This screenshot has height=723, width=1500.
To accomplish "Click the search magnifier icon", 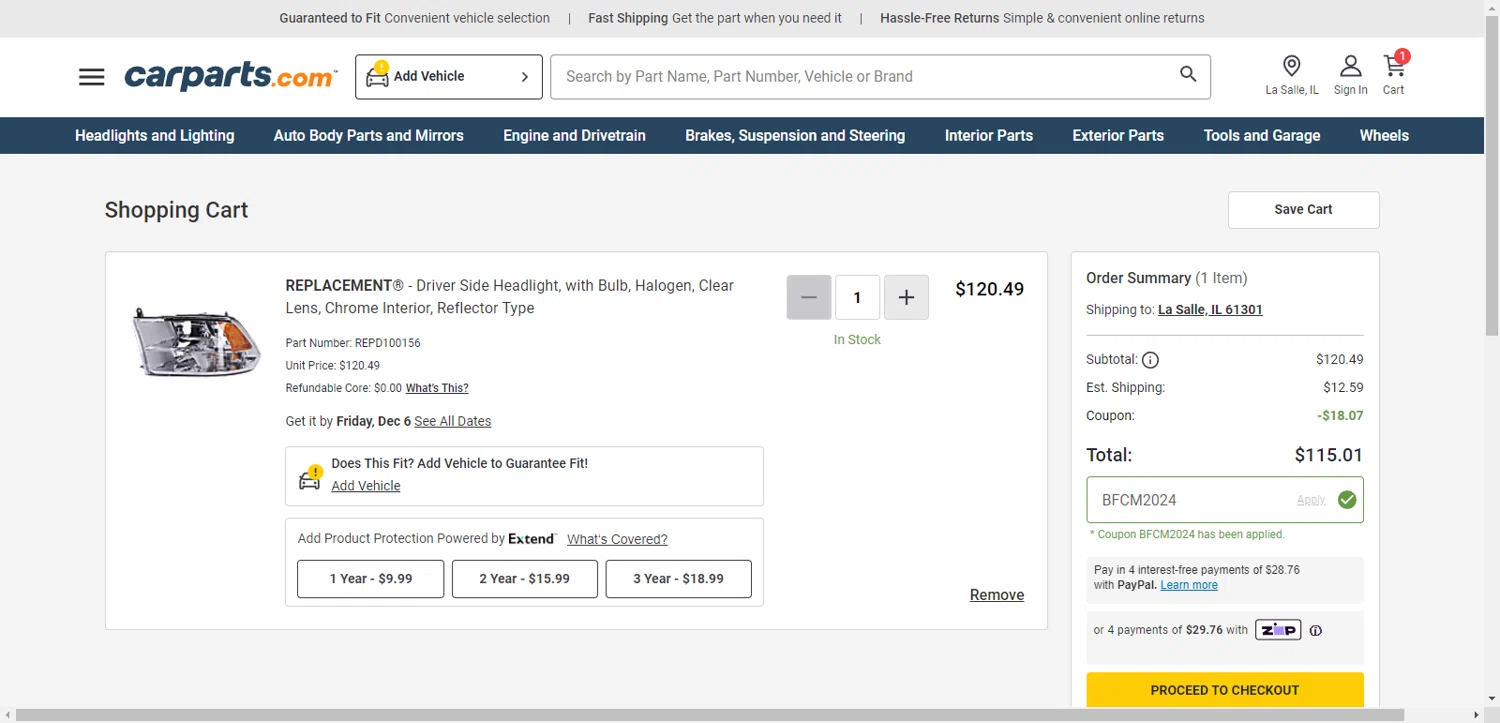I will tap(1188, 75).
